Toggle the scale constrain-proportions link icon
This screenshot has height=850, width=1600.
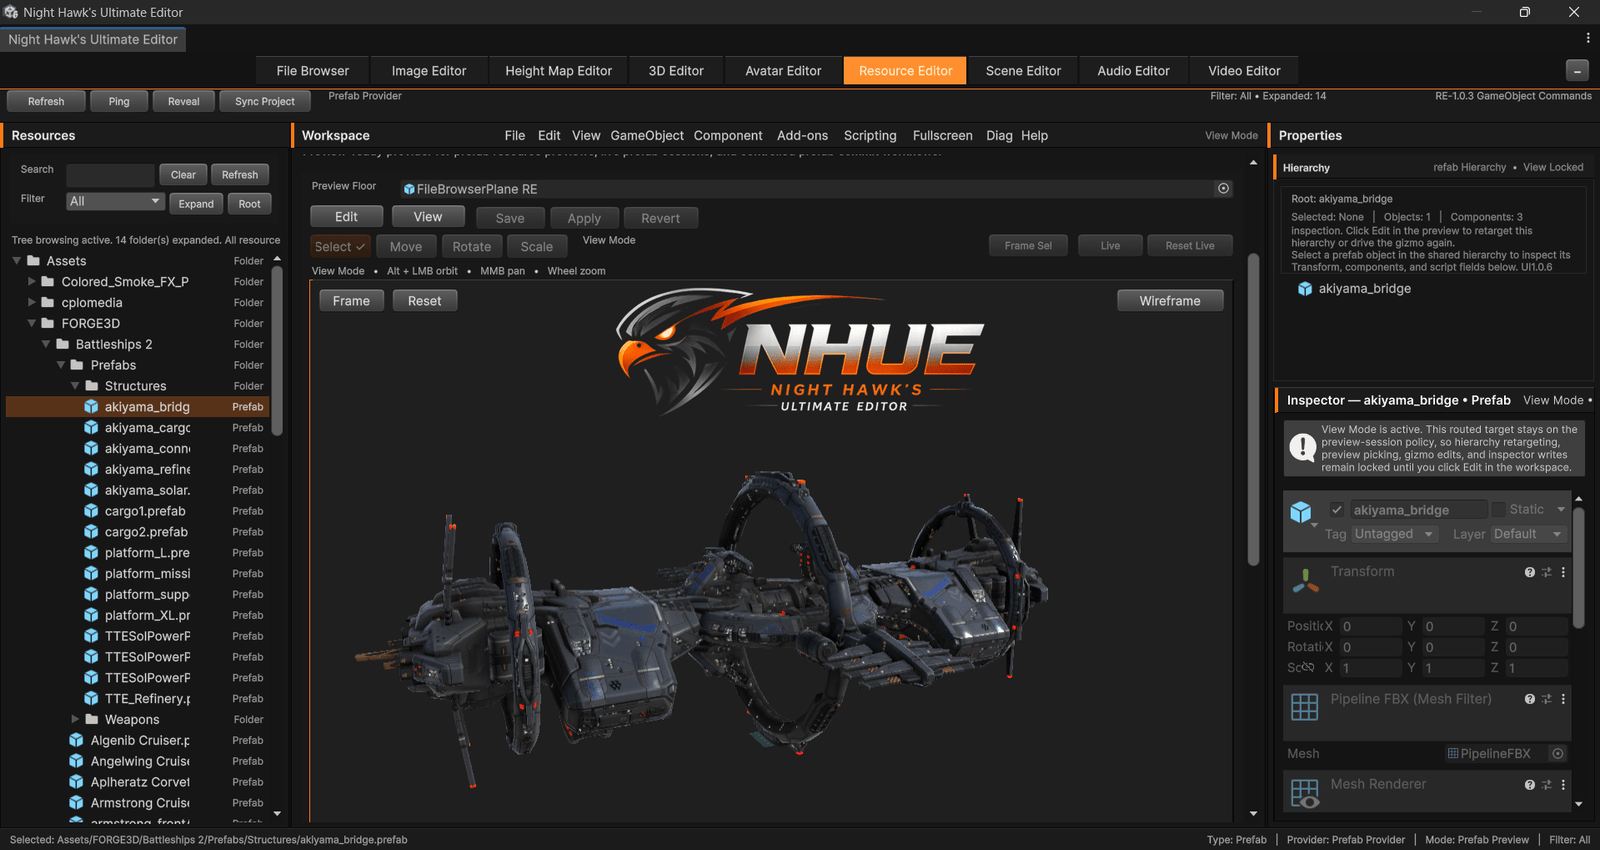click(1308, 667)
